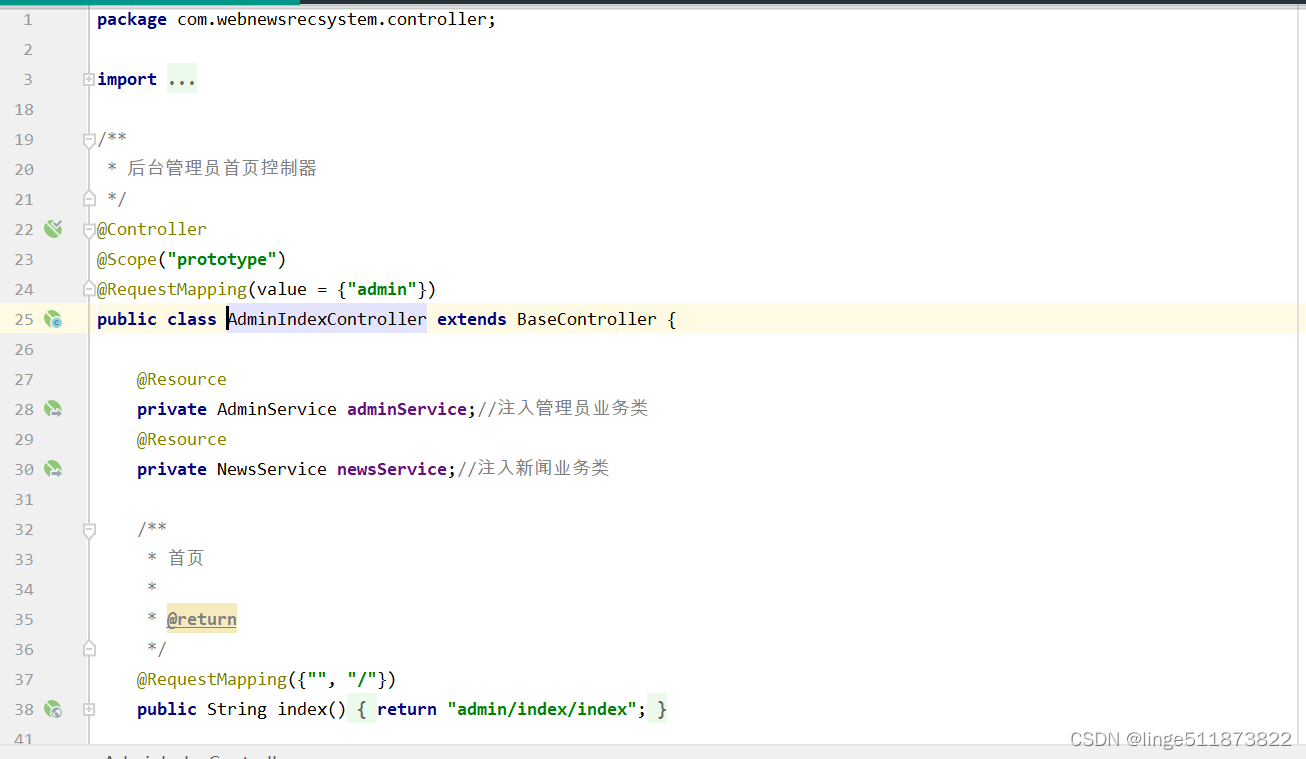1306x759 pixels.
Task: Click the autowired dependency icon on line 30
Action: point(53,469)
